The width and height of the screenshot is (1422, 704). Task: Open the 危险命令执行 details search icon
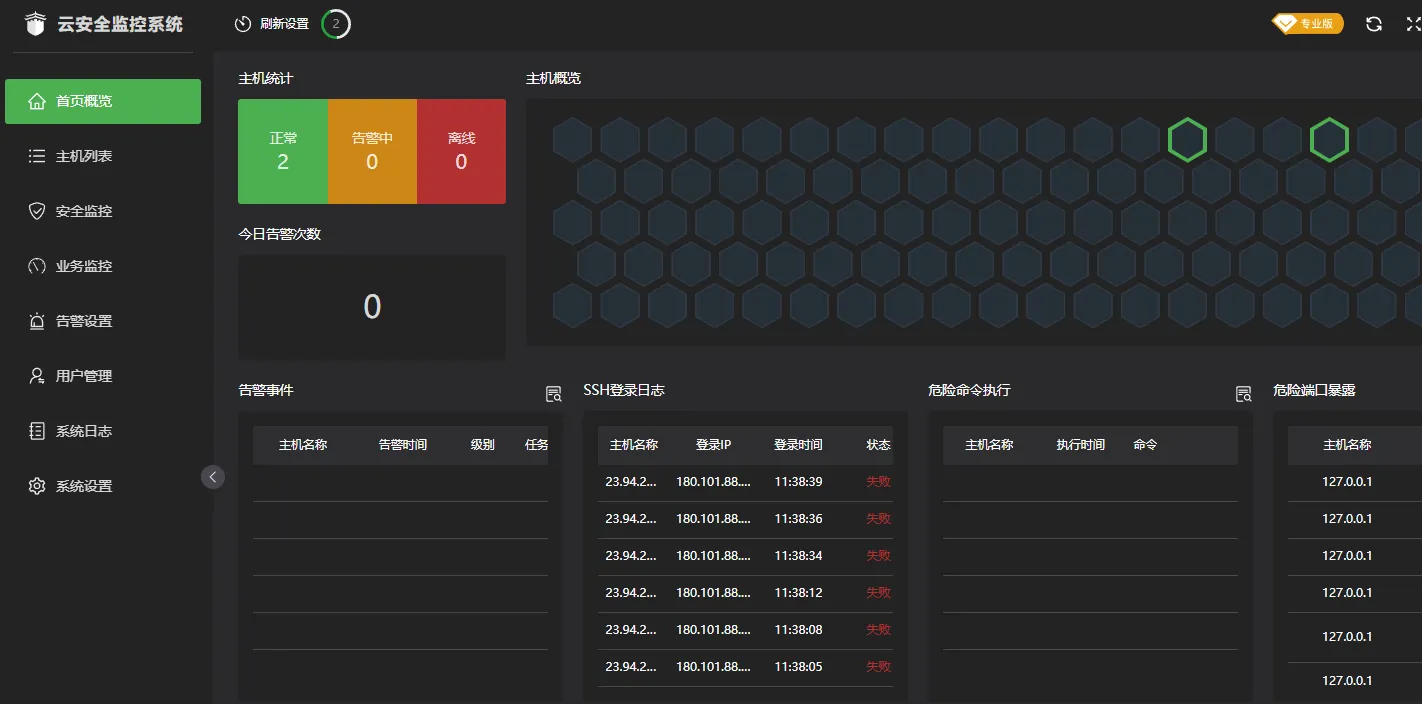coord(1243,394)
